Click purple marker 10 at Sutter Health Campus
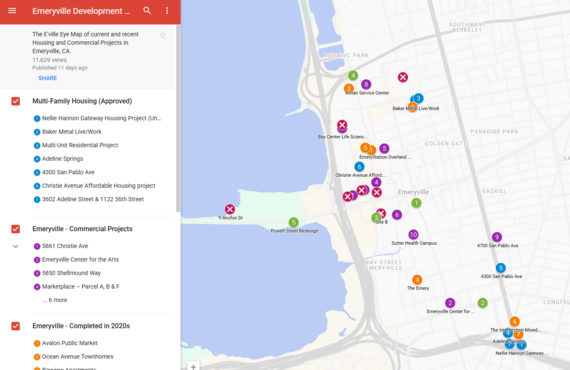The width and height of the screenshot is (570, 370). [413, 234]
